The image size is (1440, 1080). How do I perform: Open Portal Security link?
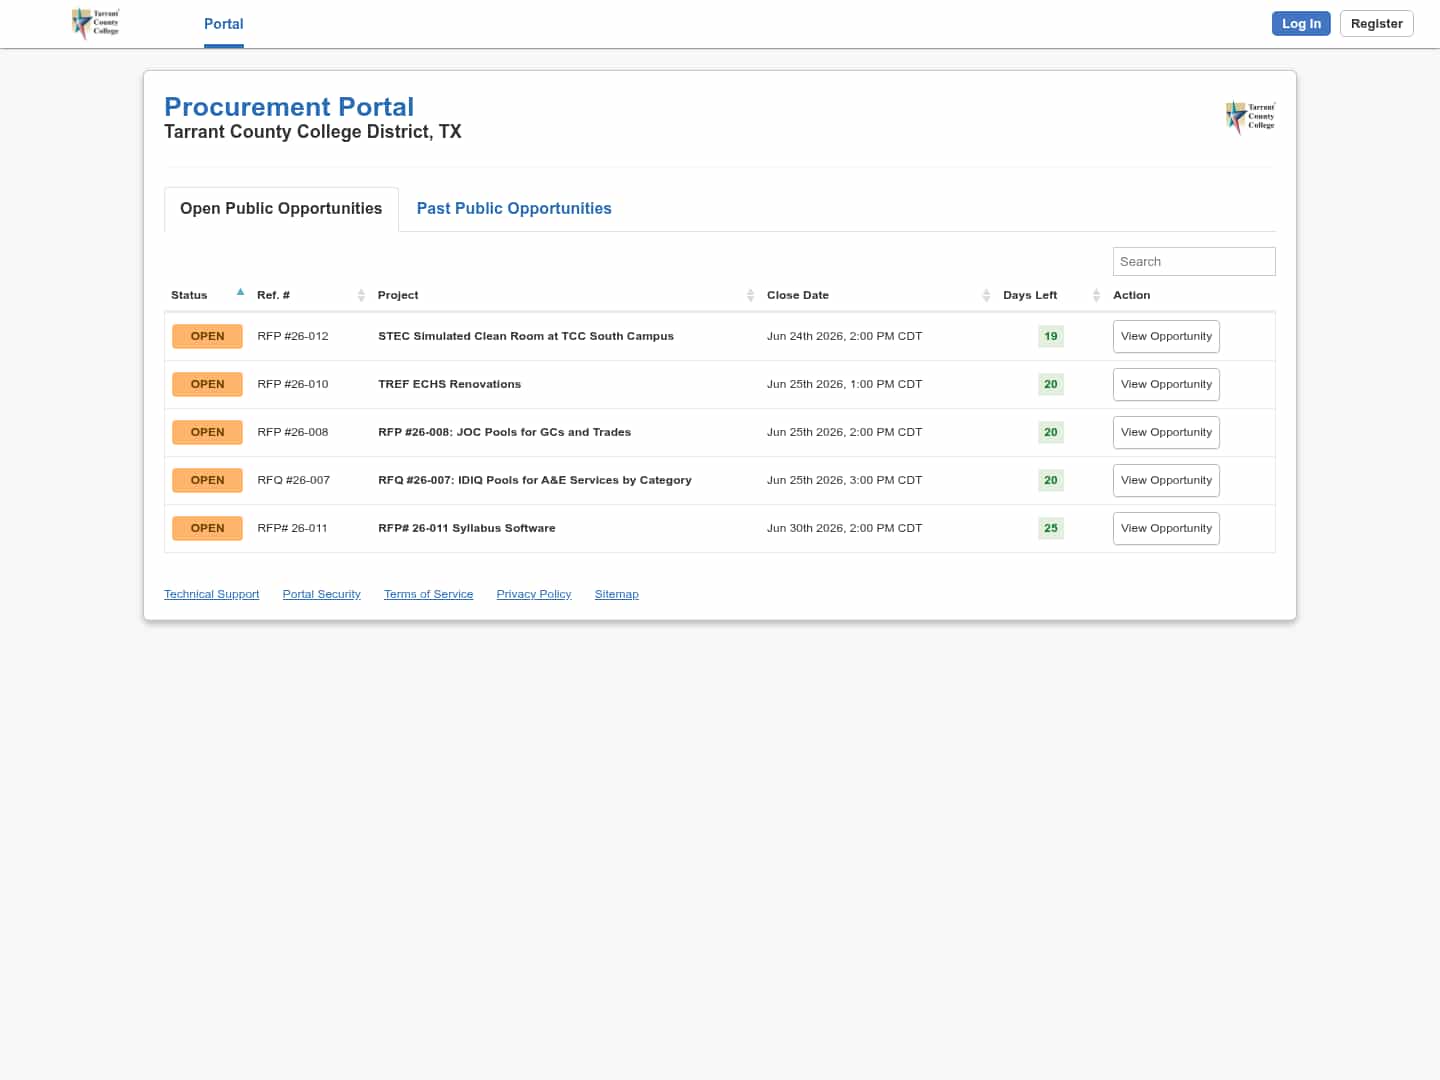[321, 594]
